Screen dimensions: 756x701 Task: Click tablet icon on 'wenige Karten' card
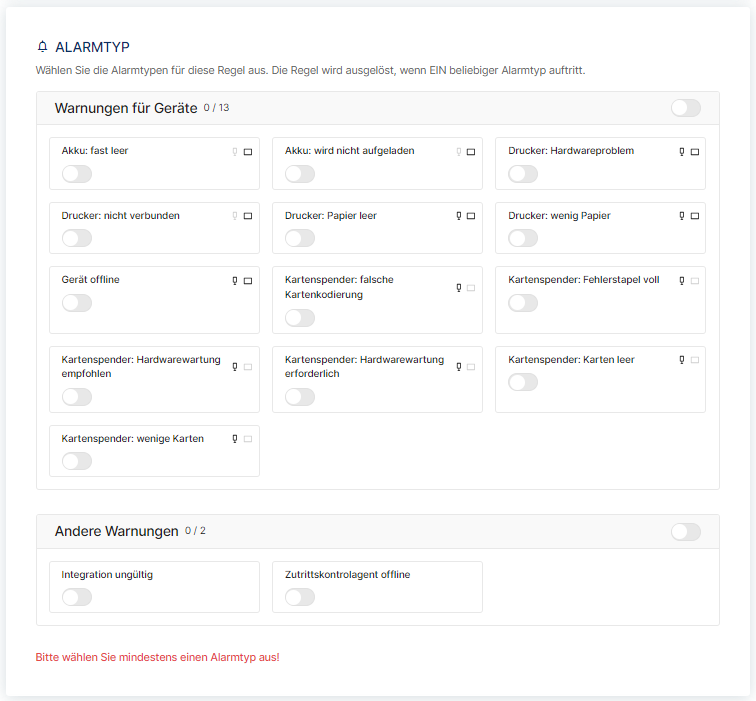click(248, 439)
